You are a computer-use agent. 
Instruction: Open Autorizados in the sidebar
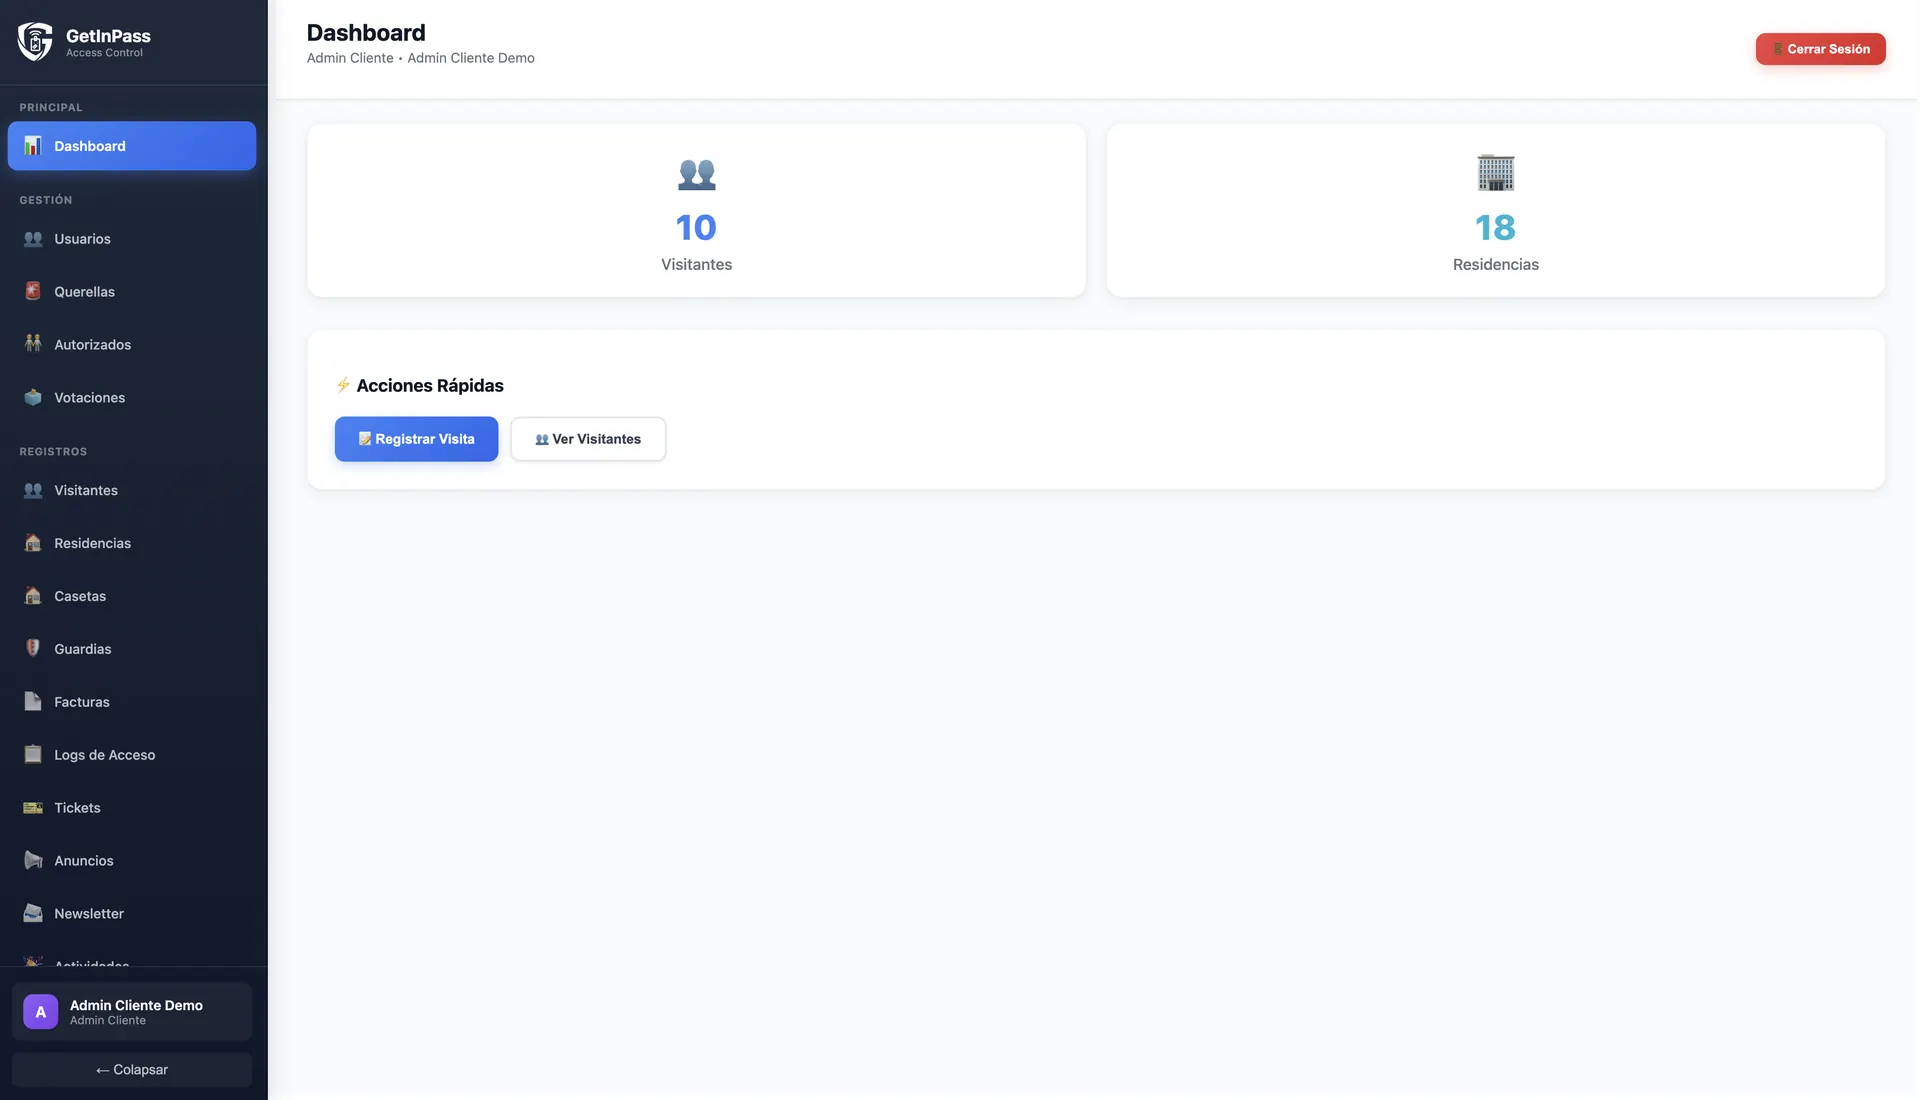tap(132, 345)
